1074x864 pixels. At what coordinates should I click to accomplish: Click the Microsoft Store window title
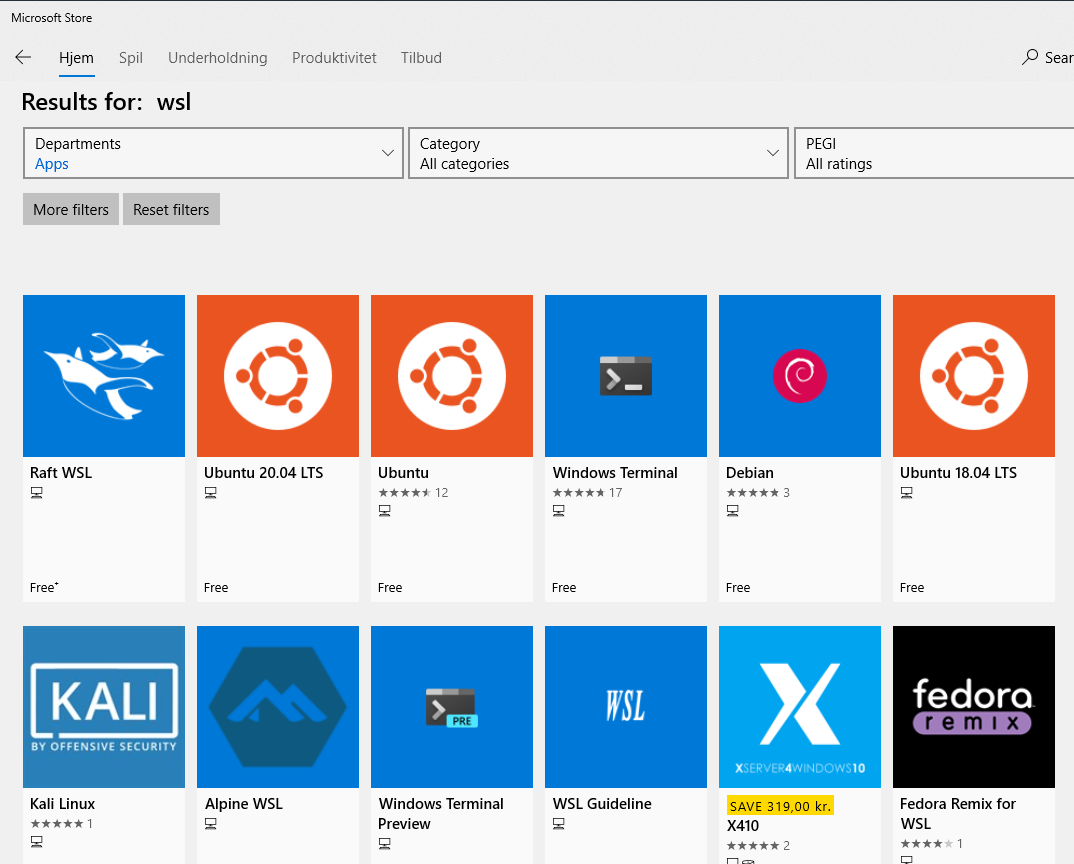tap(51, 18)
